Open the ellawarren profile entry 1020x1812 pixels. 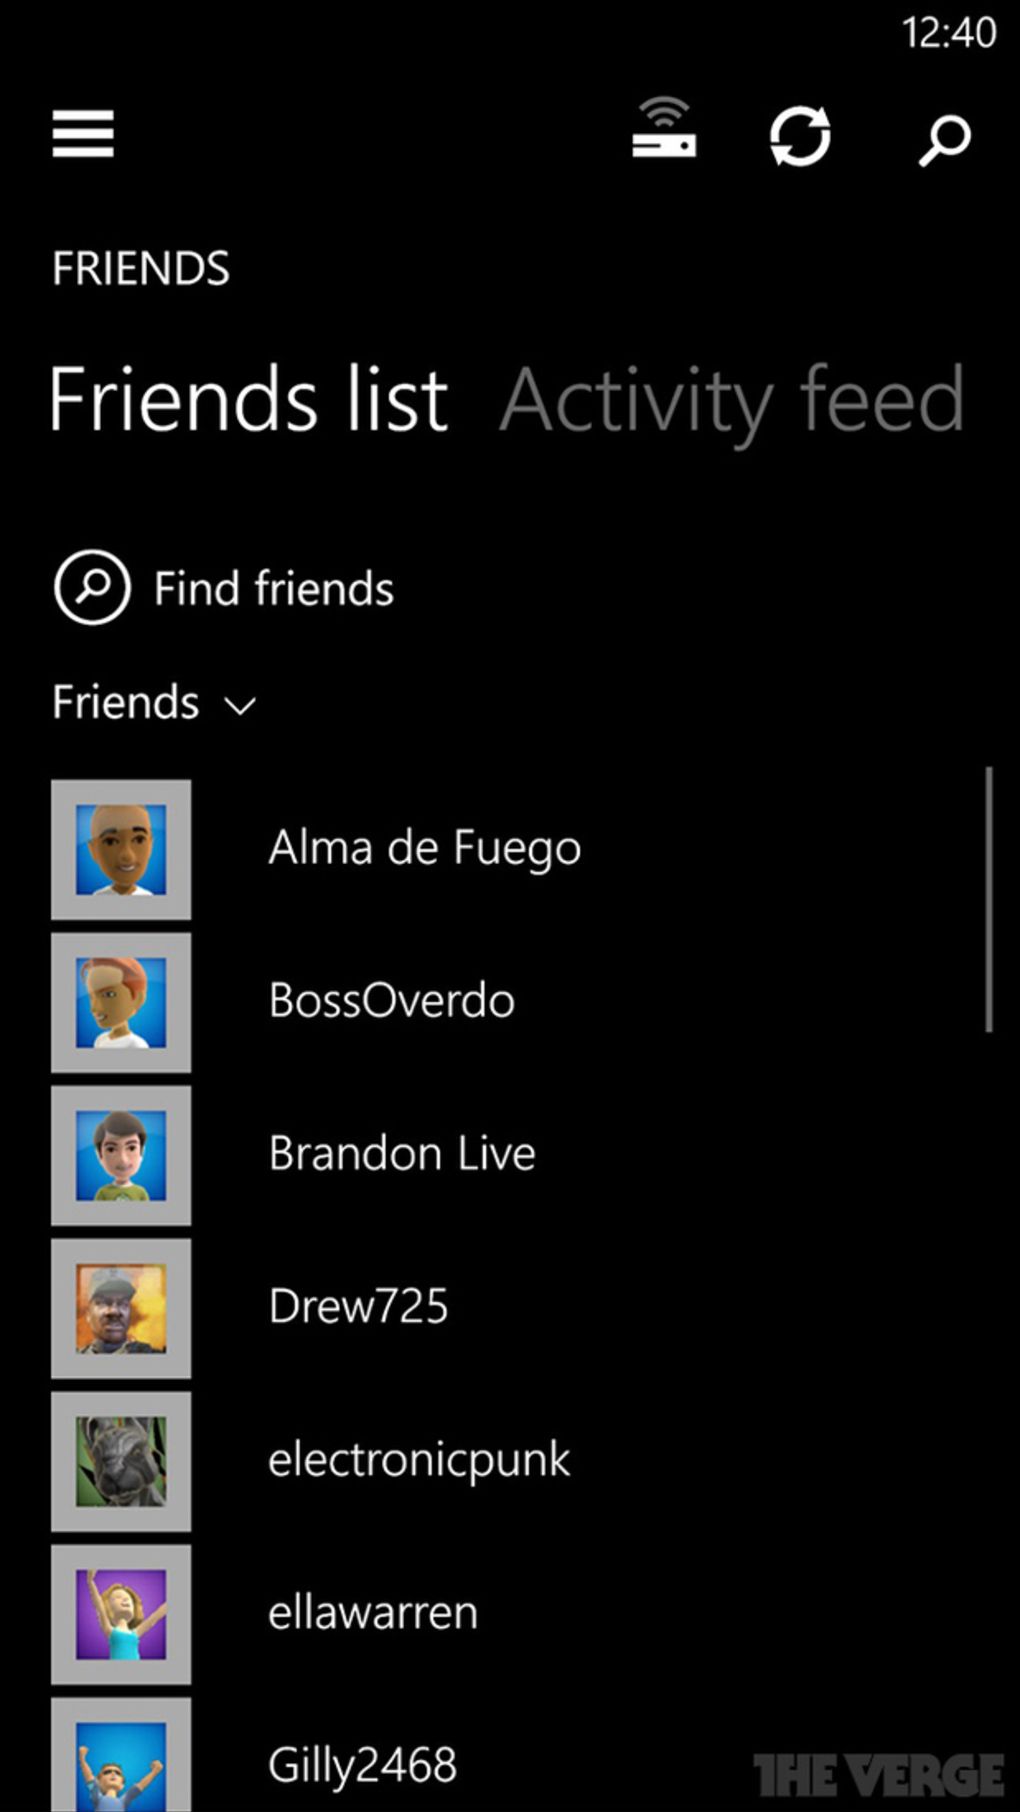[372, 1613]
